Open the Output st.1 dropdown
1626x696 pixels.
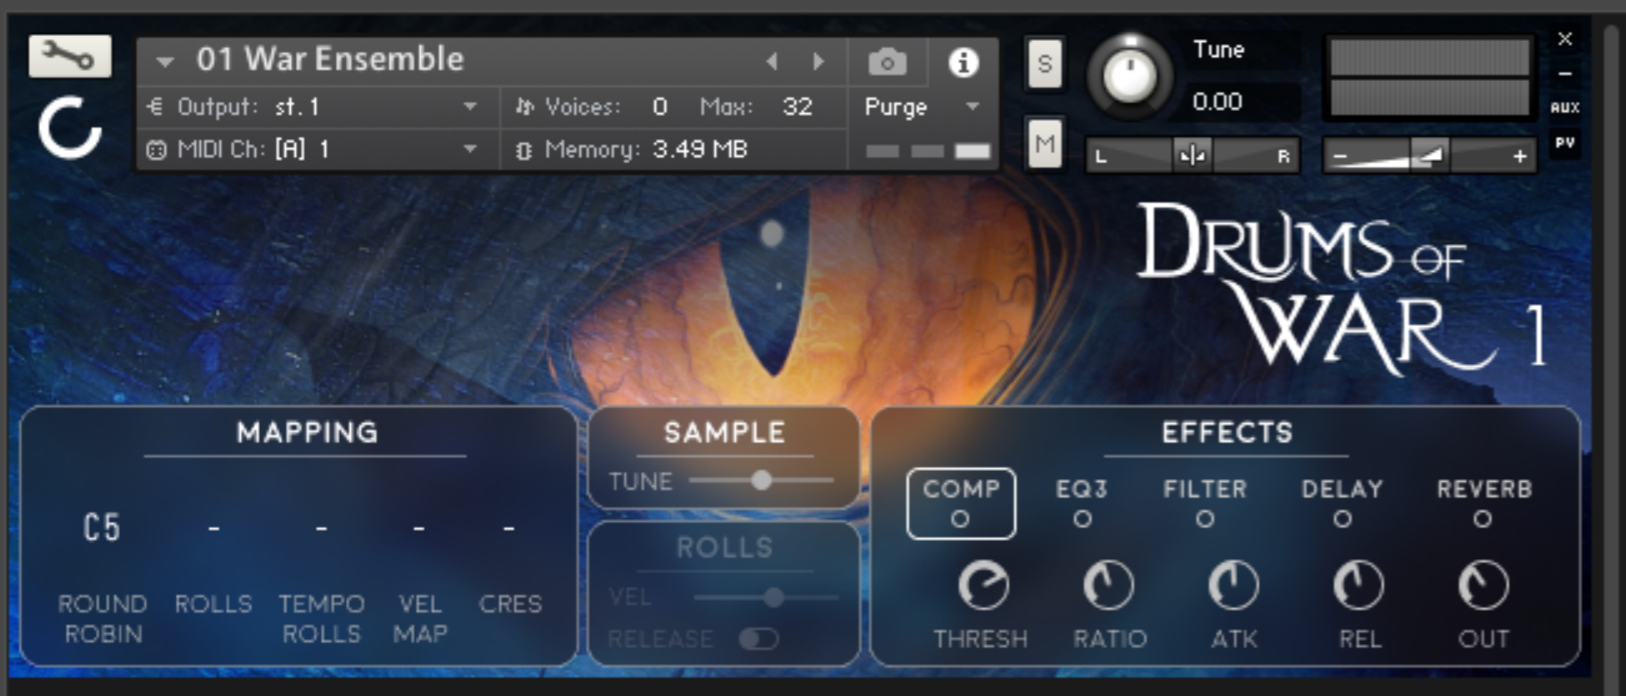(312, 107)
